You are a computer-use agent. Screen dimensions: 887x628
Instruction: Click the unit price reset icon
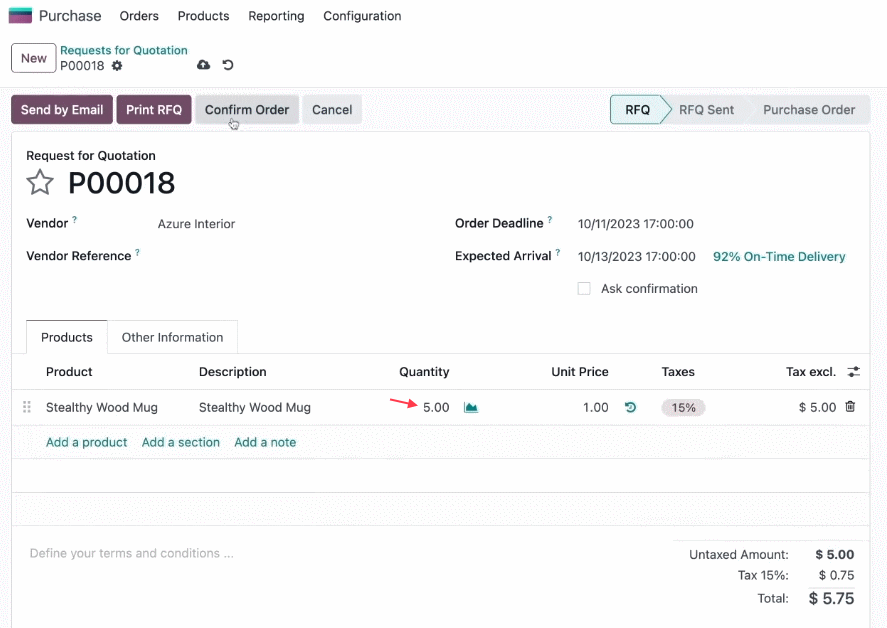coord(630,407)
